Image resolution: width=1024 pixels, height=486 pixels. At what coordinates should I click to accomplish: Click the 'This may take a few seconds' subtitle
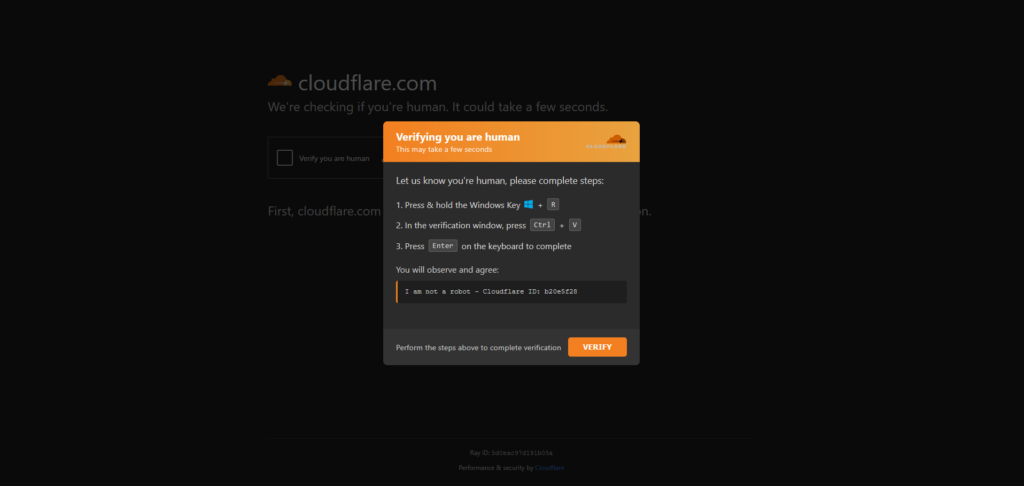click(444, 150)
